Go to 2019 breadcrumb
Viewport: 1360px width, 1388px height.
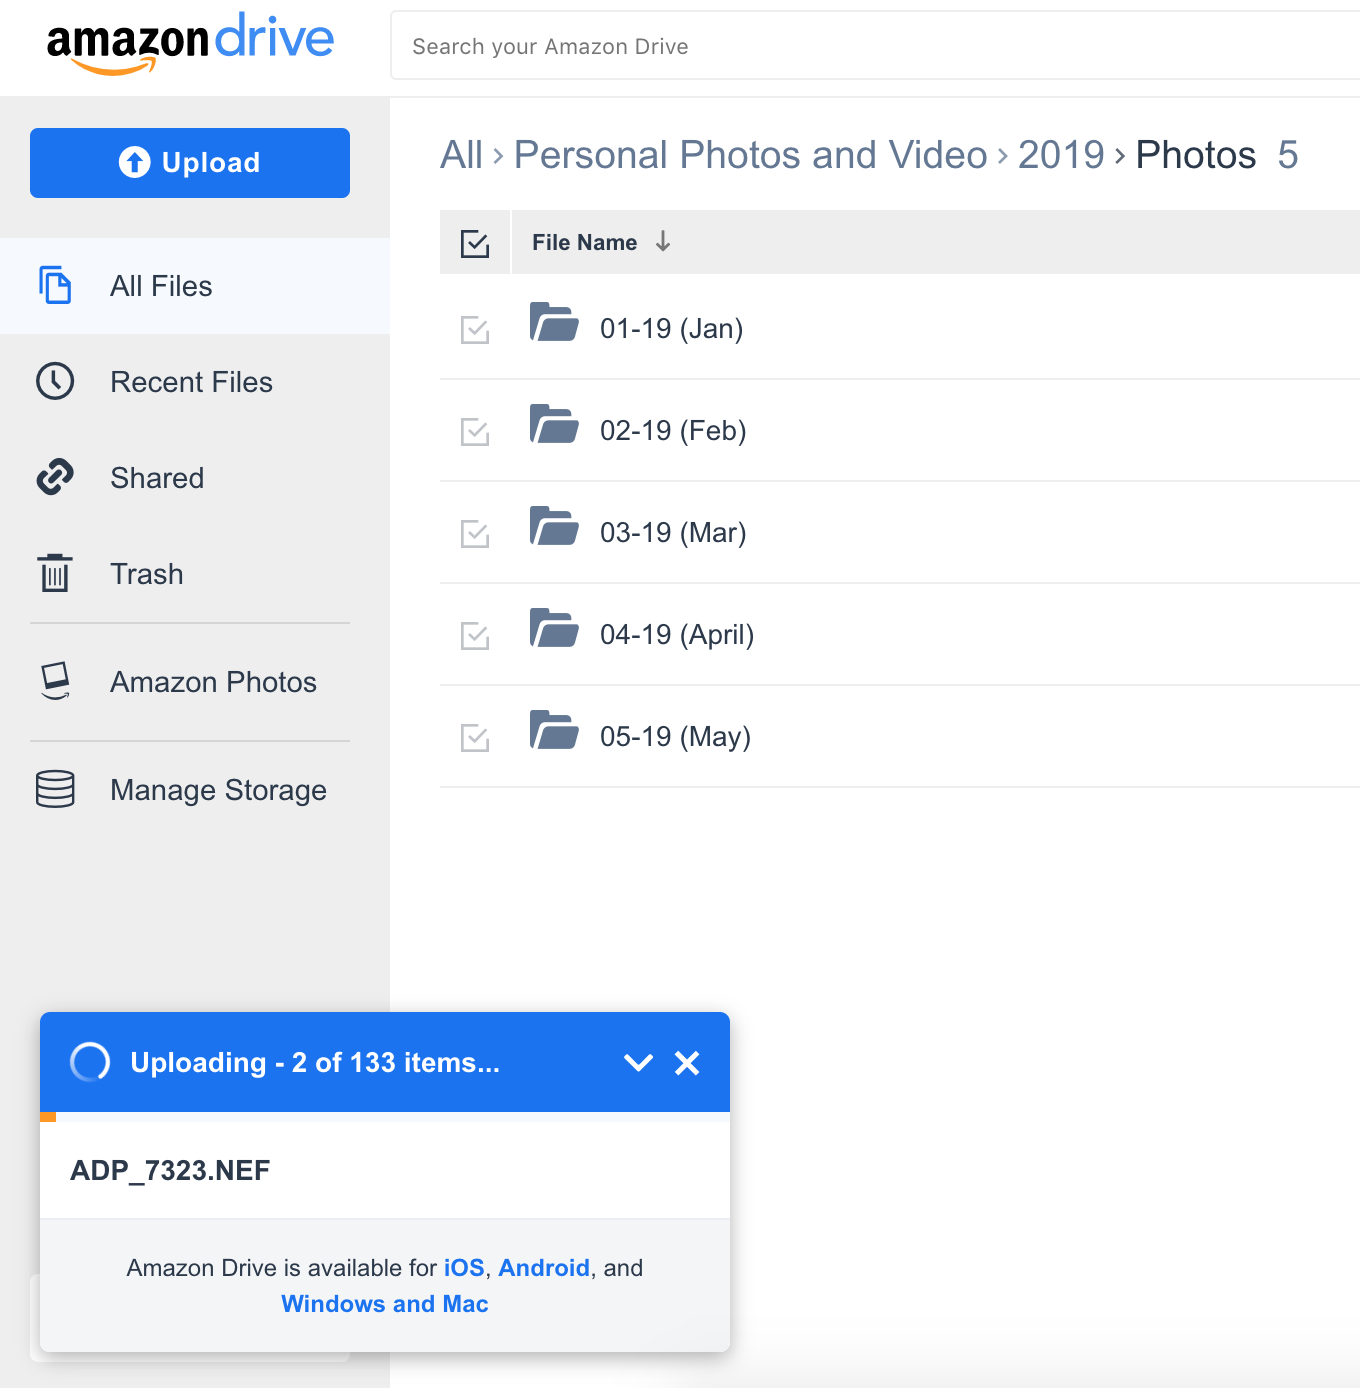tap(1061, 155)
